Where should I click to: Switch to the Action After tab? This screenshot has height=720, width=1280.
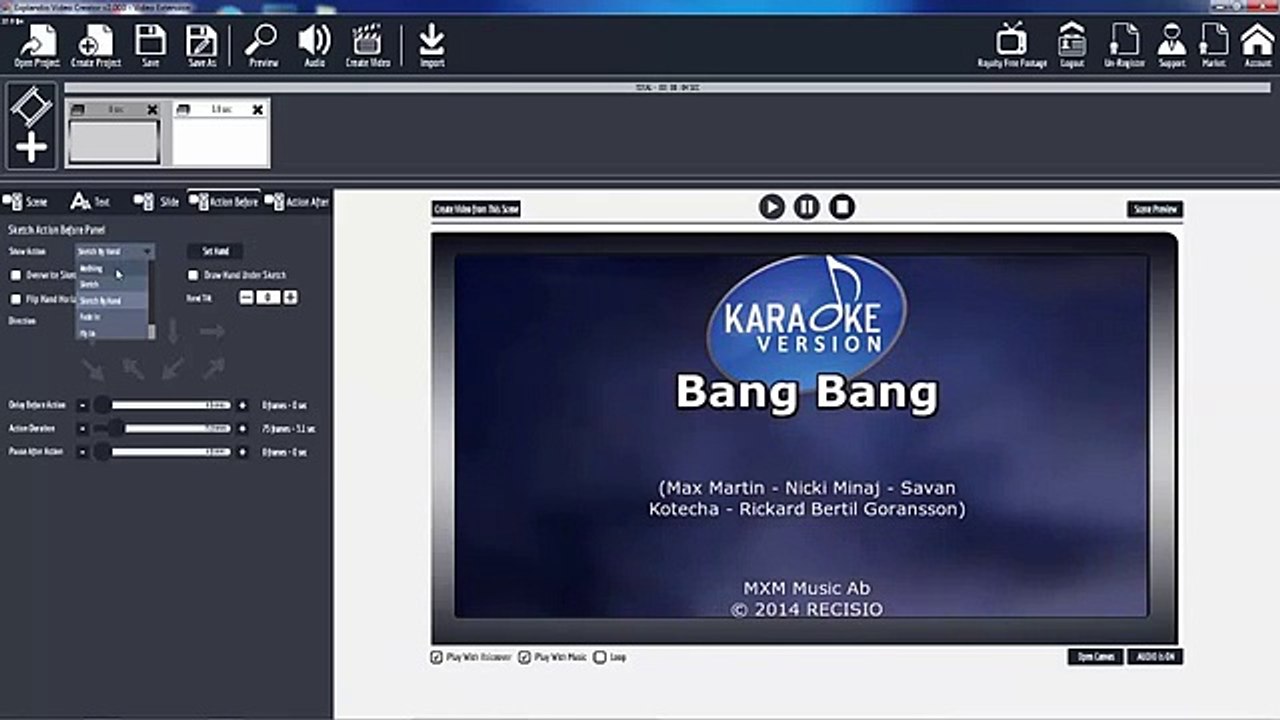[x=297, y=202]
